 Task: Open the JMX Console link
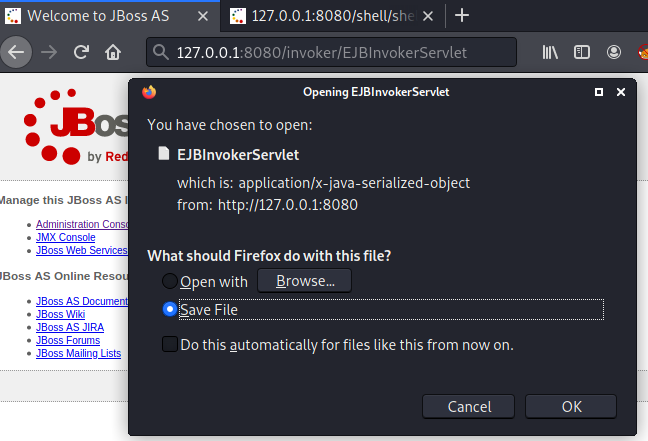pyautogui.click(x=65, y=237)
